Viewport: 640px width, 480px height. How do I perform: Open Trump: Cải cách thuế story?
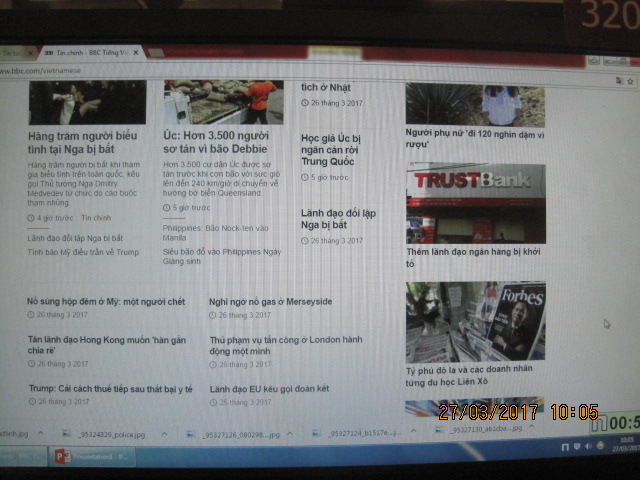pos(111,389)
